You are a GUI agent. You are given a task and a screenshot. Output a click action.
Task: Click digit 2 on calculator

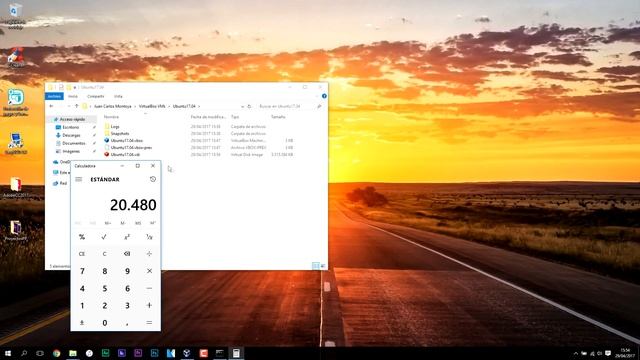[104, 305]
